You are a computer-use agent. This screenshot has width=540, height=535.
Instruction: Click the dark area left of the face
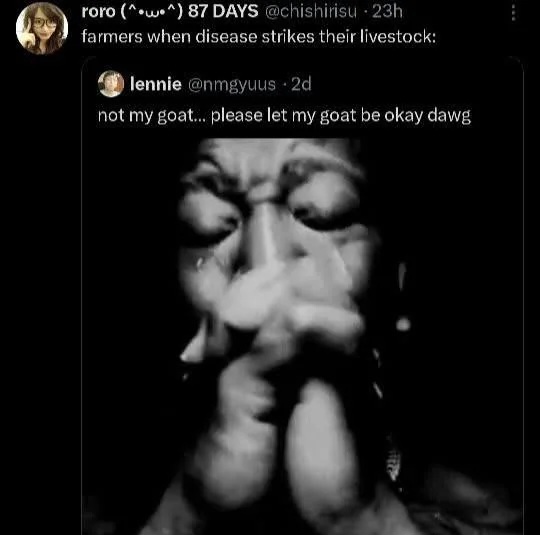tap(131, 276)
